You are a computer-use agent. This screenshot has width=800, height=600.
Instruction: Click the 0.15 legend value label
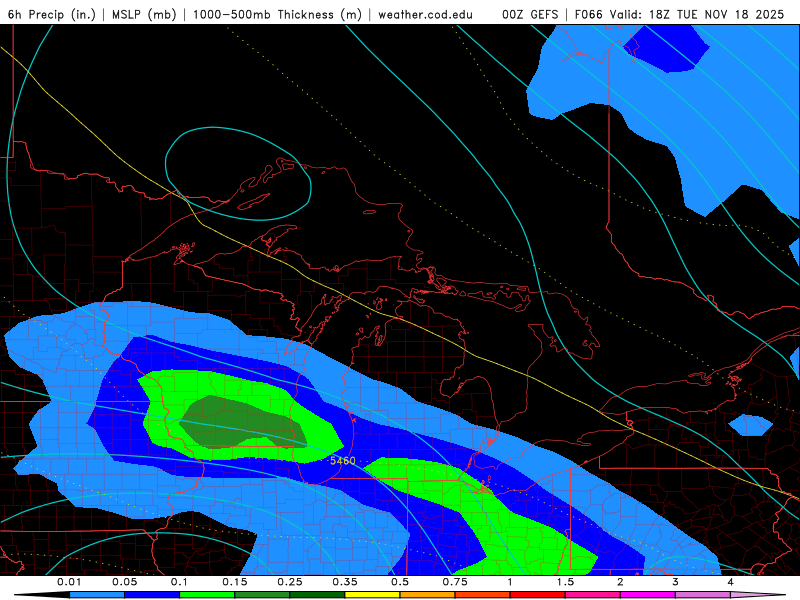(x=235, y=582)
